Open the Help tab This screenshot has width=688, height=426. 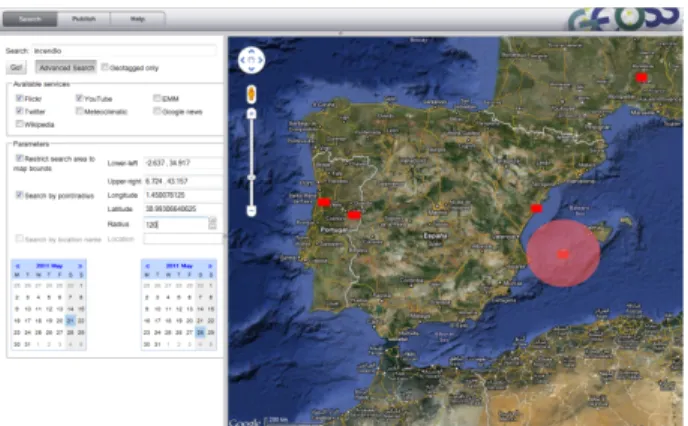138,19
